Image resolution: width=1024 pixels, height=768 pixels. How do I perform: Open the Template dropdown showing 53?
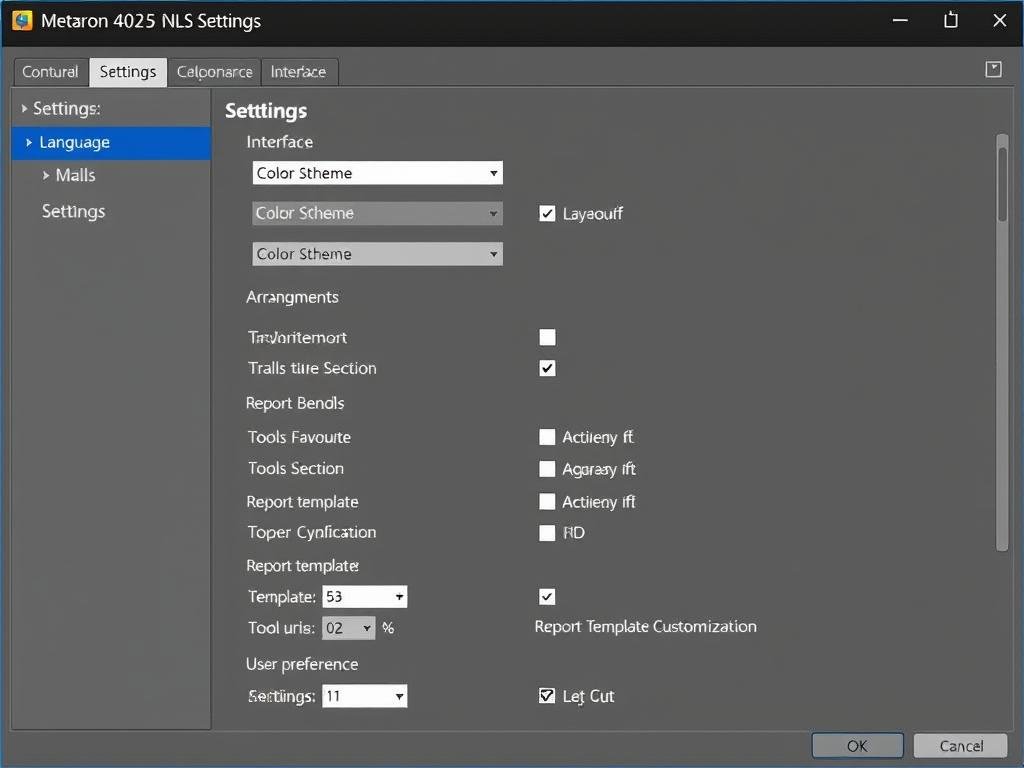(364, 597)
